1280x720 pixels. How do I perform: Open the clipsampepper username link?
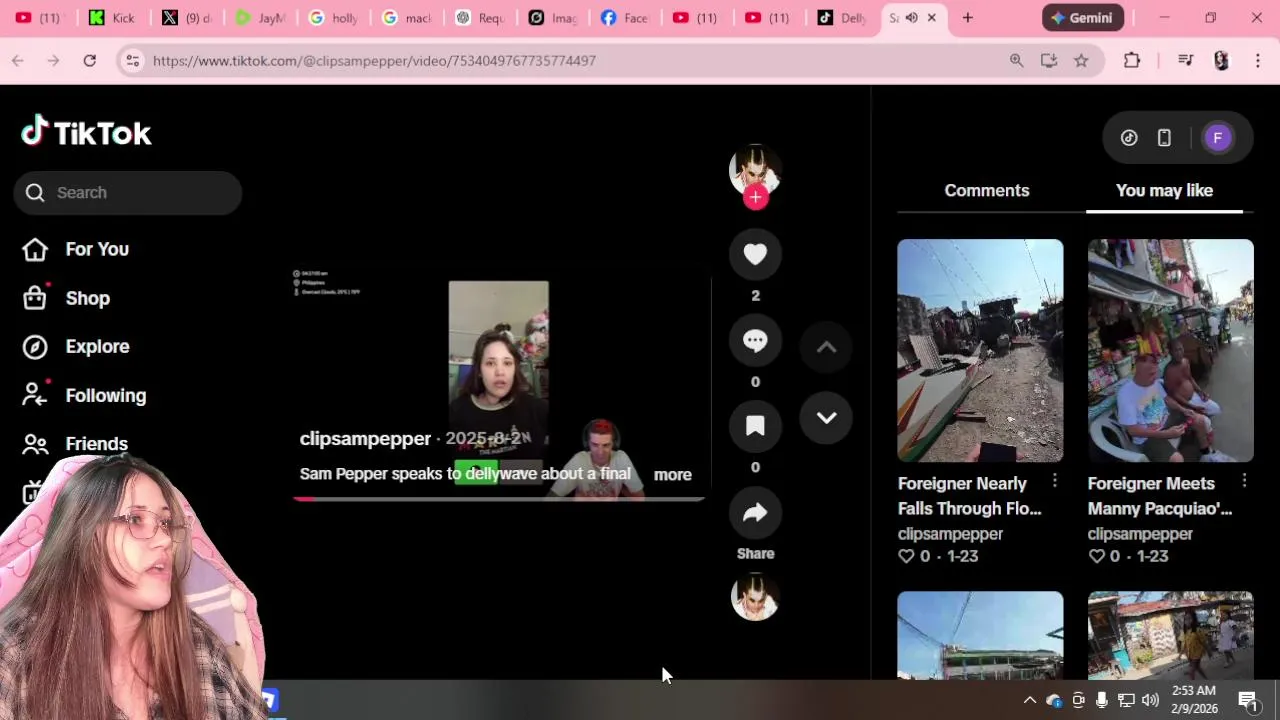pyautogui.click(x=365, y=438)
